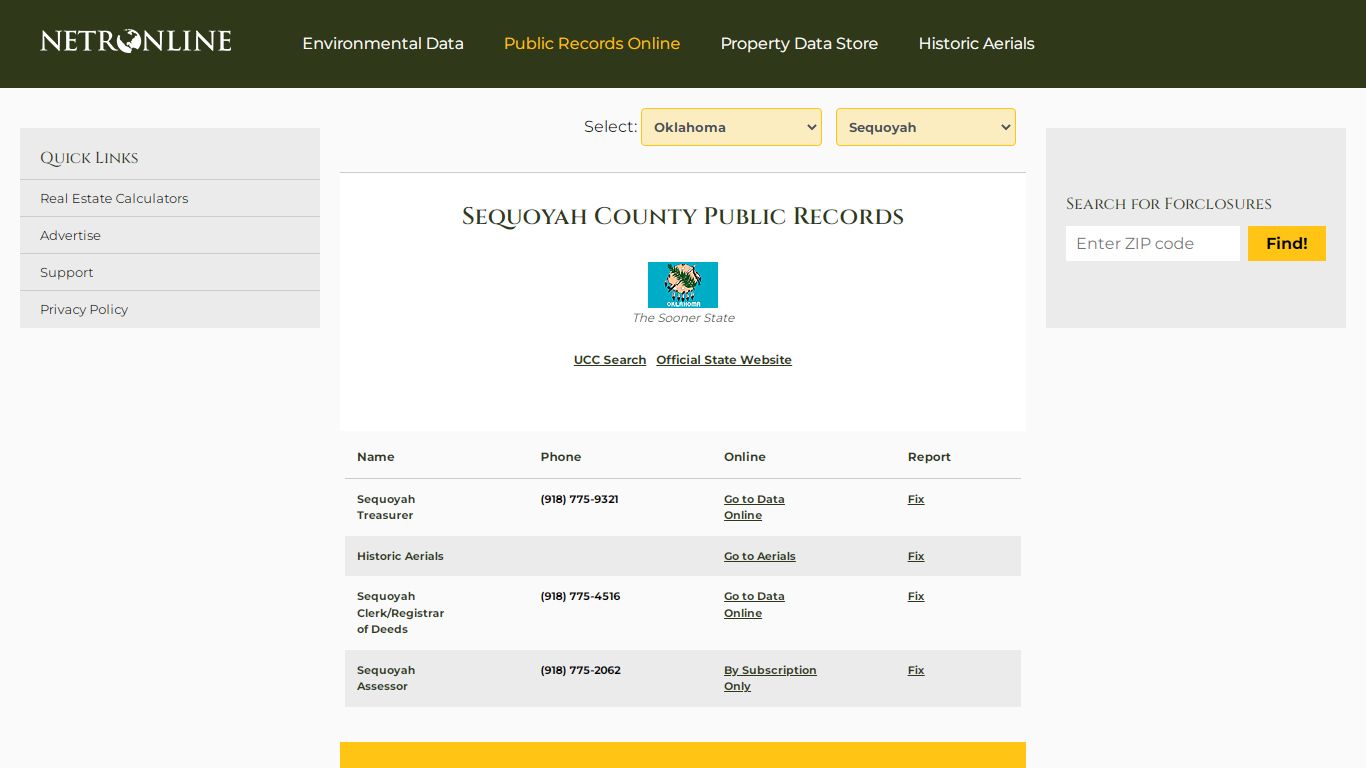This screenshot has width=1366, height=768.
Task: Open the Privacy Policy quick link
Action: (84, 309)
